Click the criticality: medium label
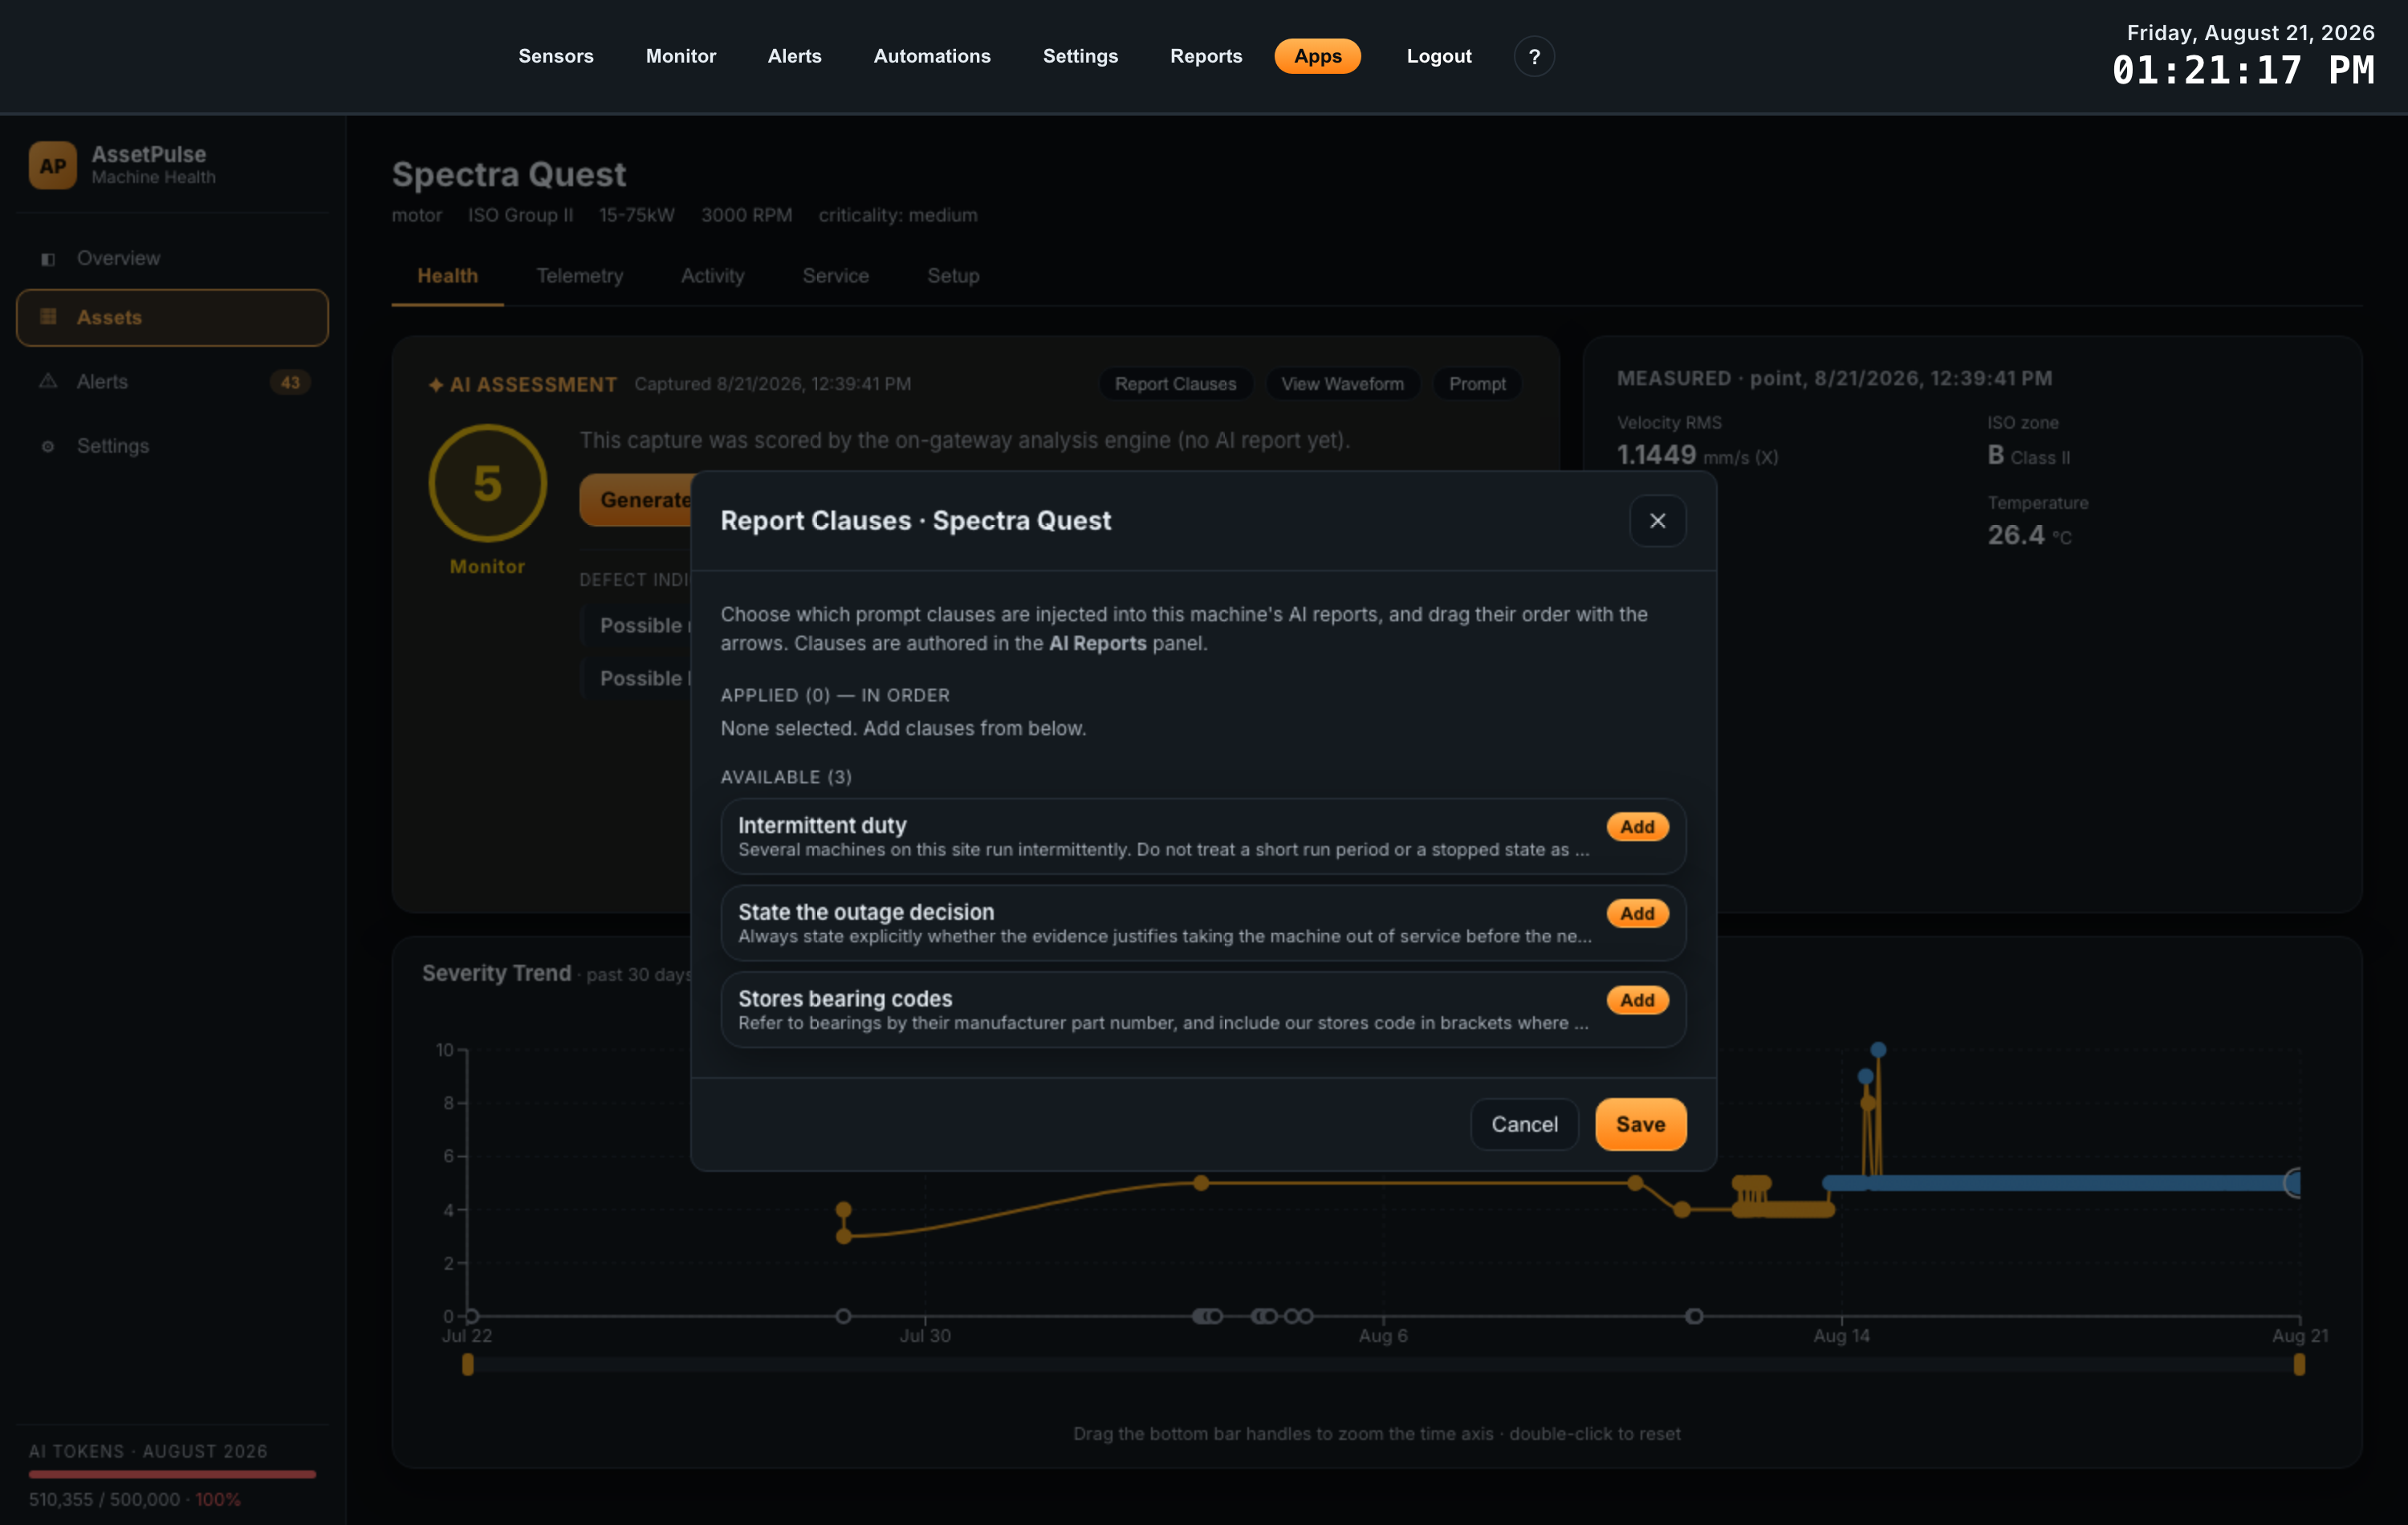Screen dimensions: 2408x1525 (897, 215)
